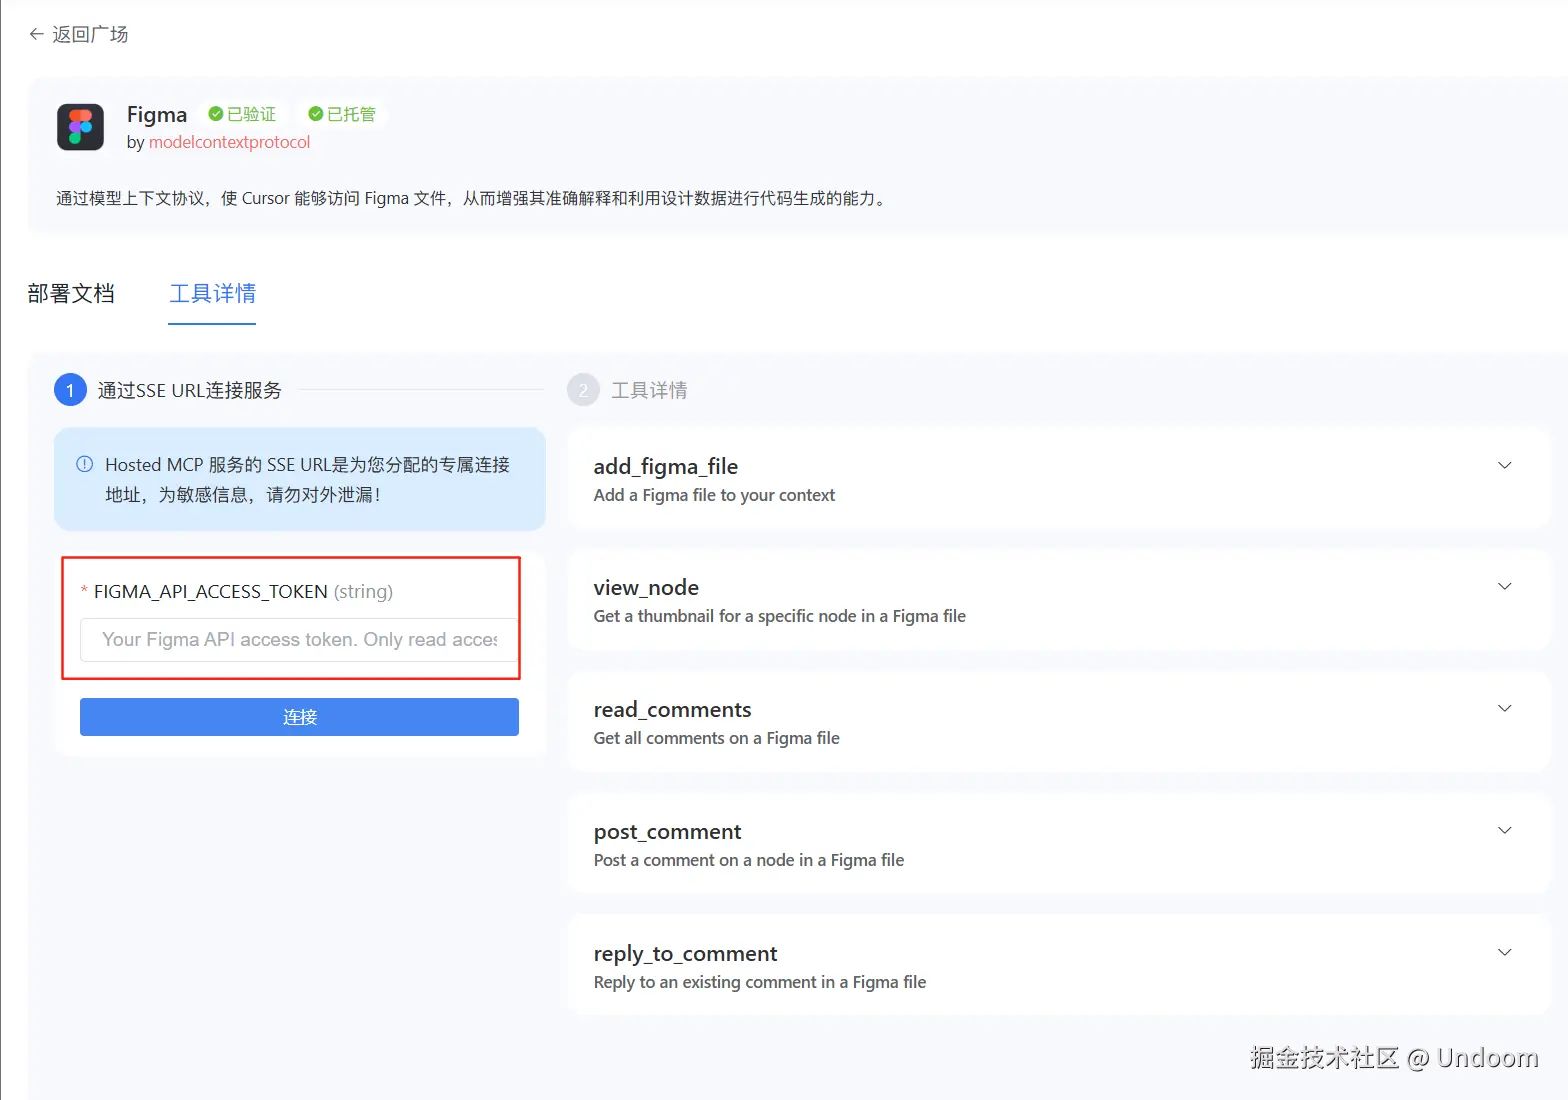This screenshot has width=1568, height=1100.
Task: Click the Figma title text in header
Action: point(157,115)
